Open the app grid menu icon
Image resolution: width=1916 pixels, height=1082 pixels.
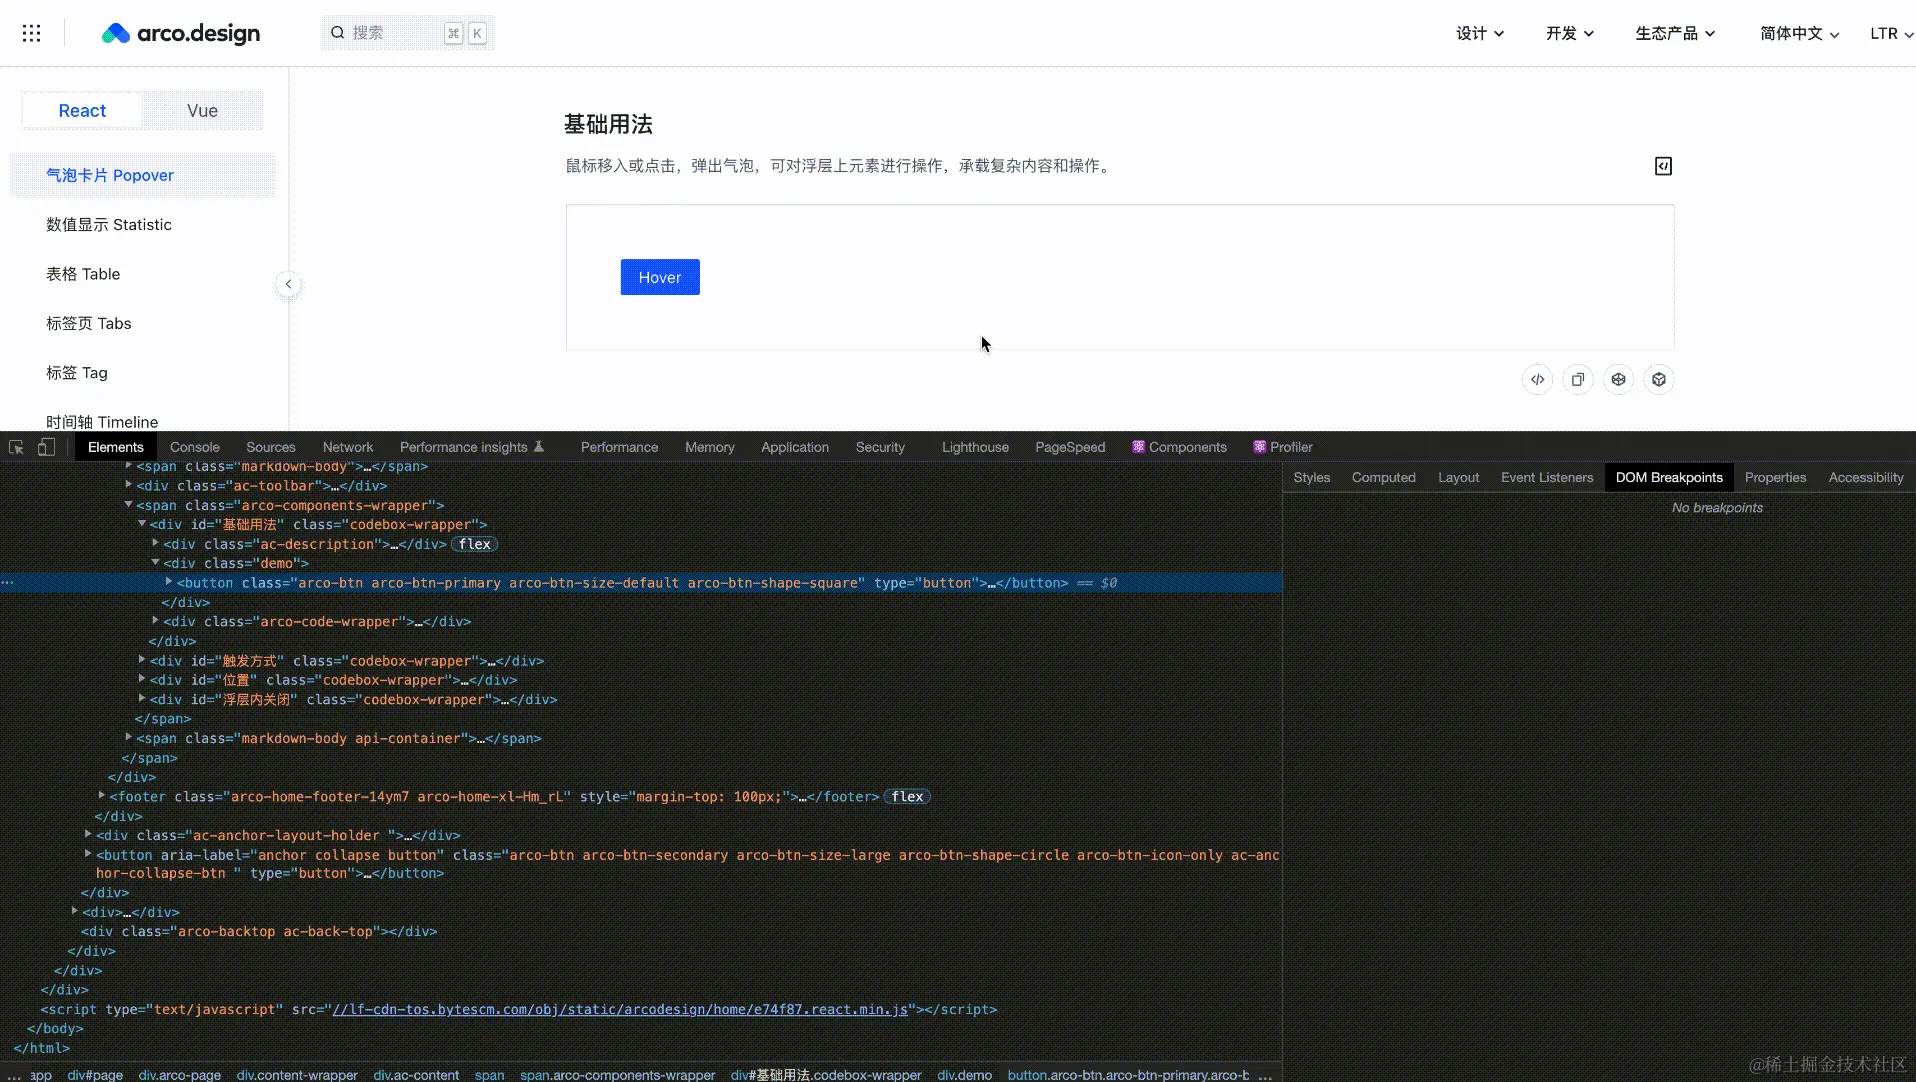pos(32,33)
